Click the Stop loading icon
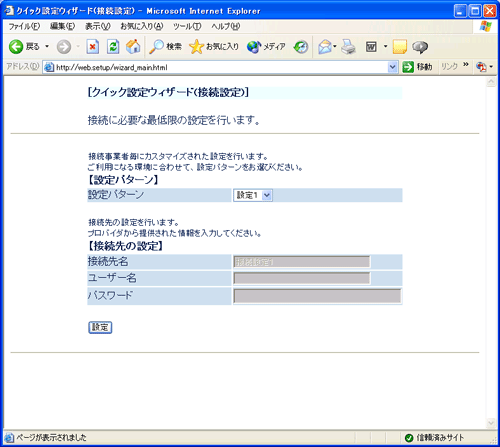 (92, 47)
